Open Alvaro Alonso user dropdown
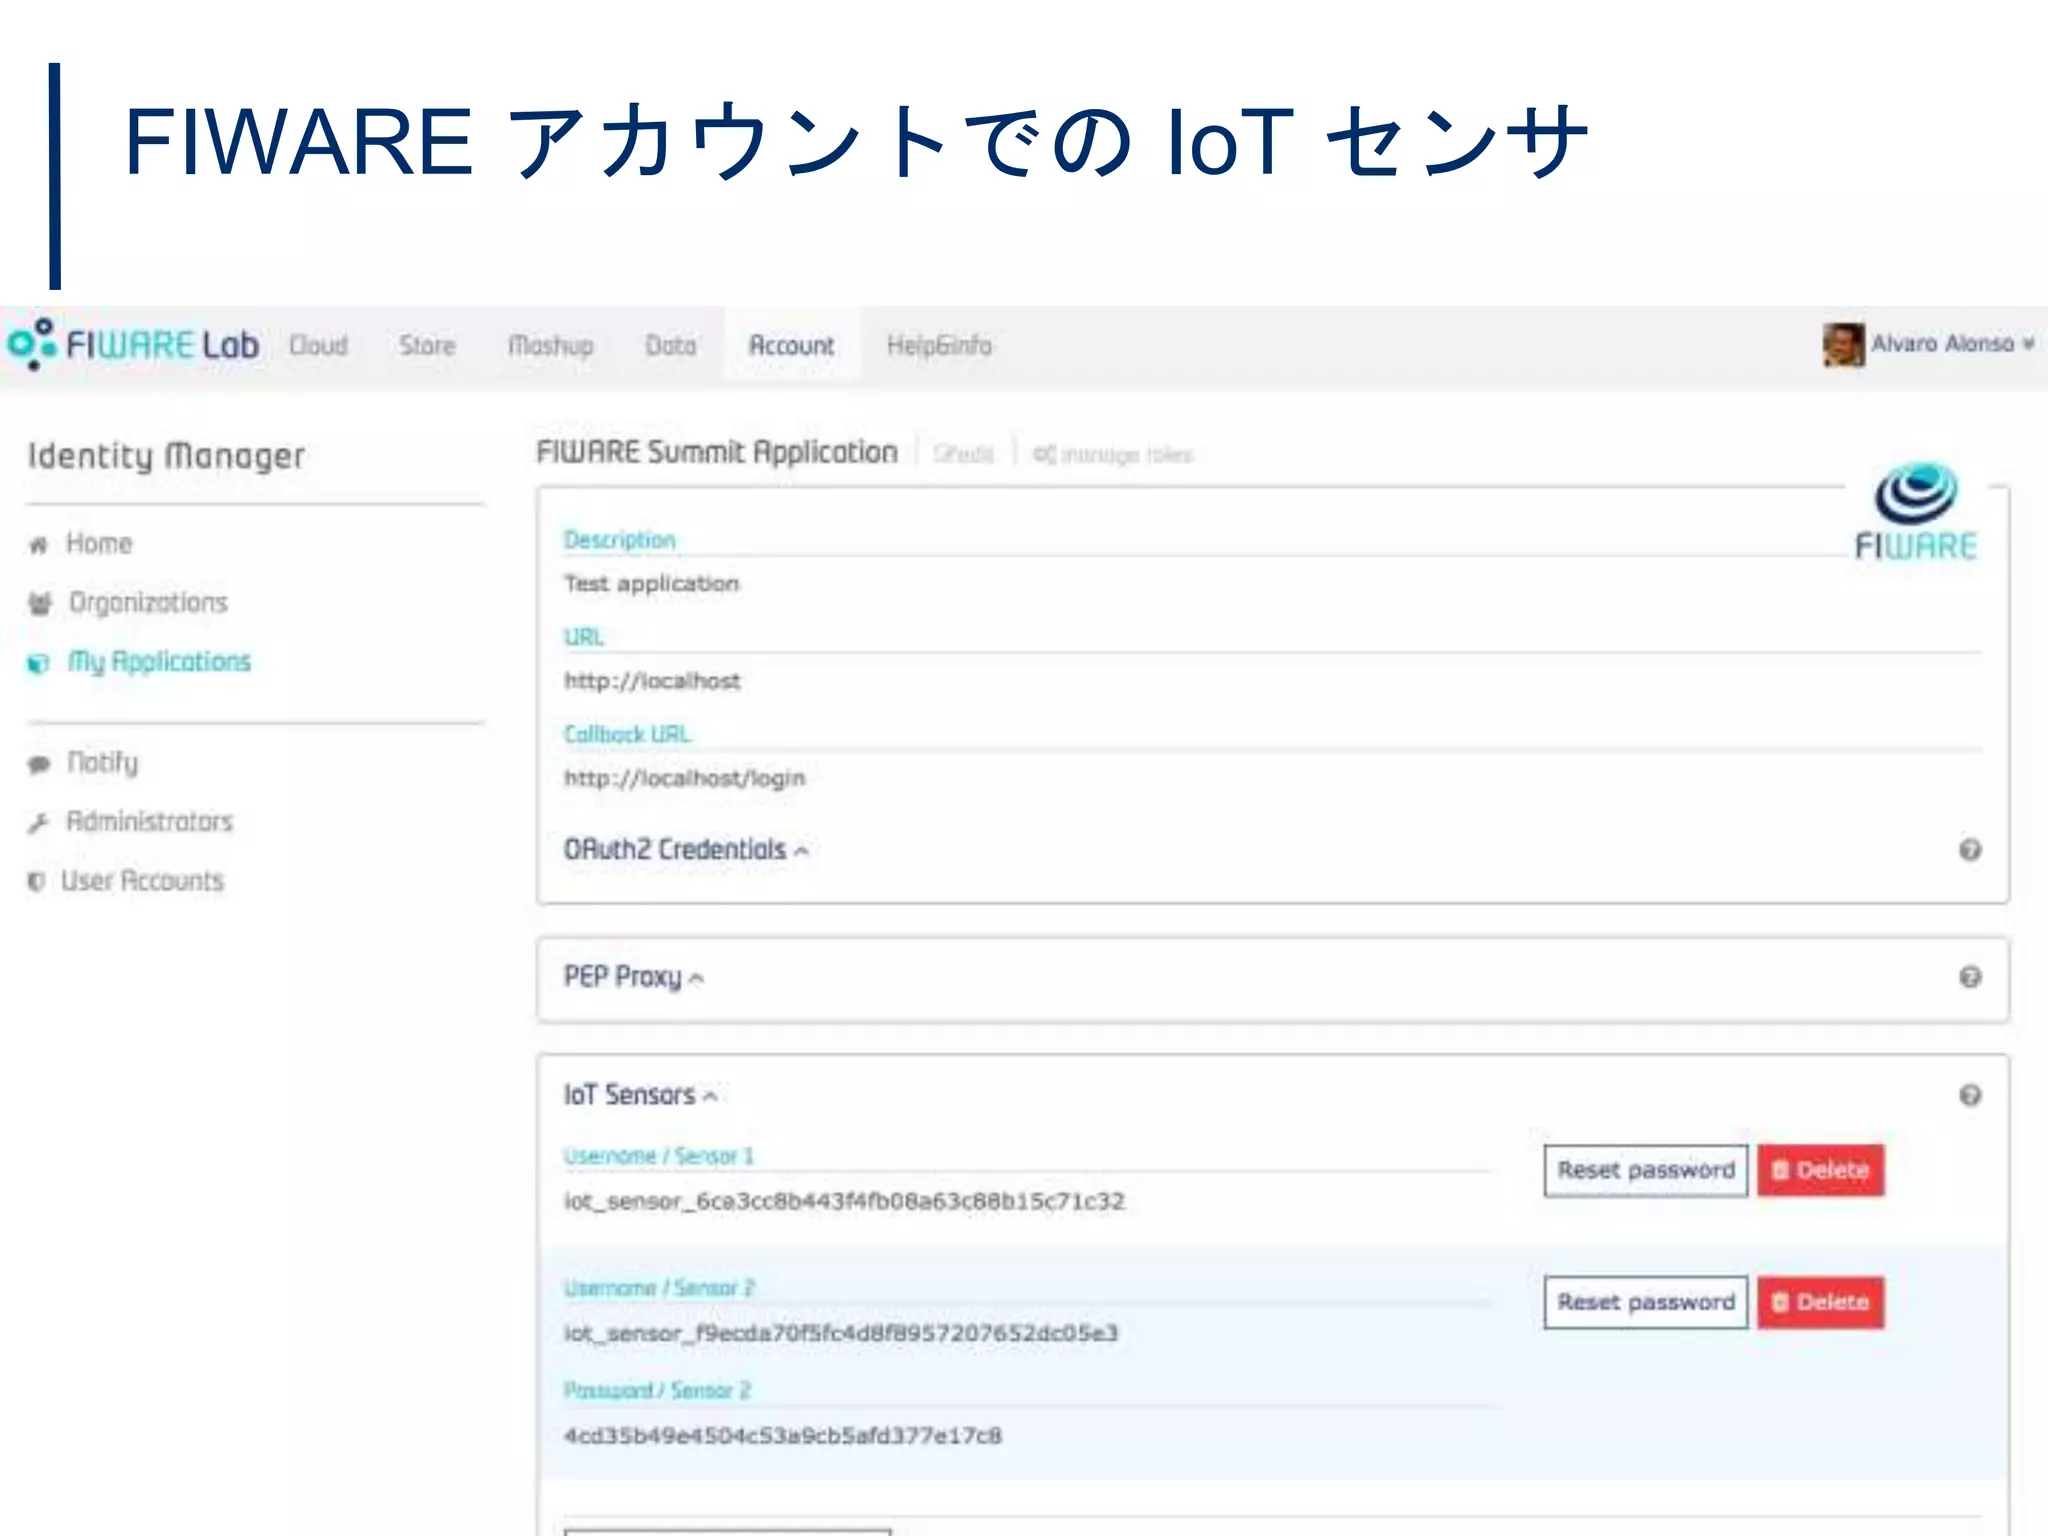The width and height of the screenshot is (2048, 1536). tap(1952, 344)
